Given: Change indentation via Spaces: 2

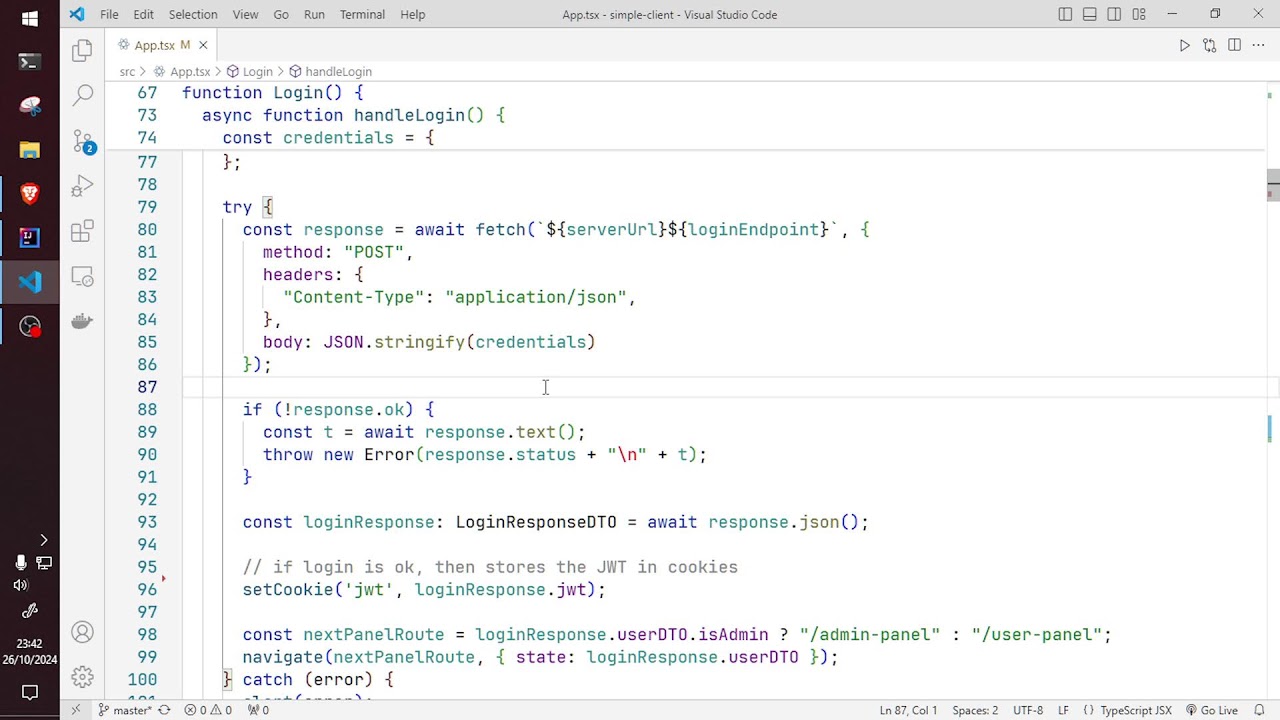Looking at the screenshot, I should point(975,710).
